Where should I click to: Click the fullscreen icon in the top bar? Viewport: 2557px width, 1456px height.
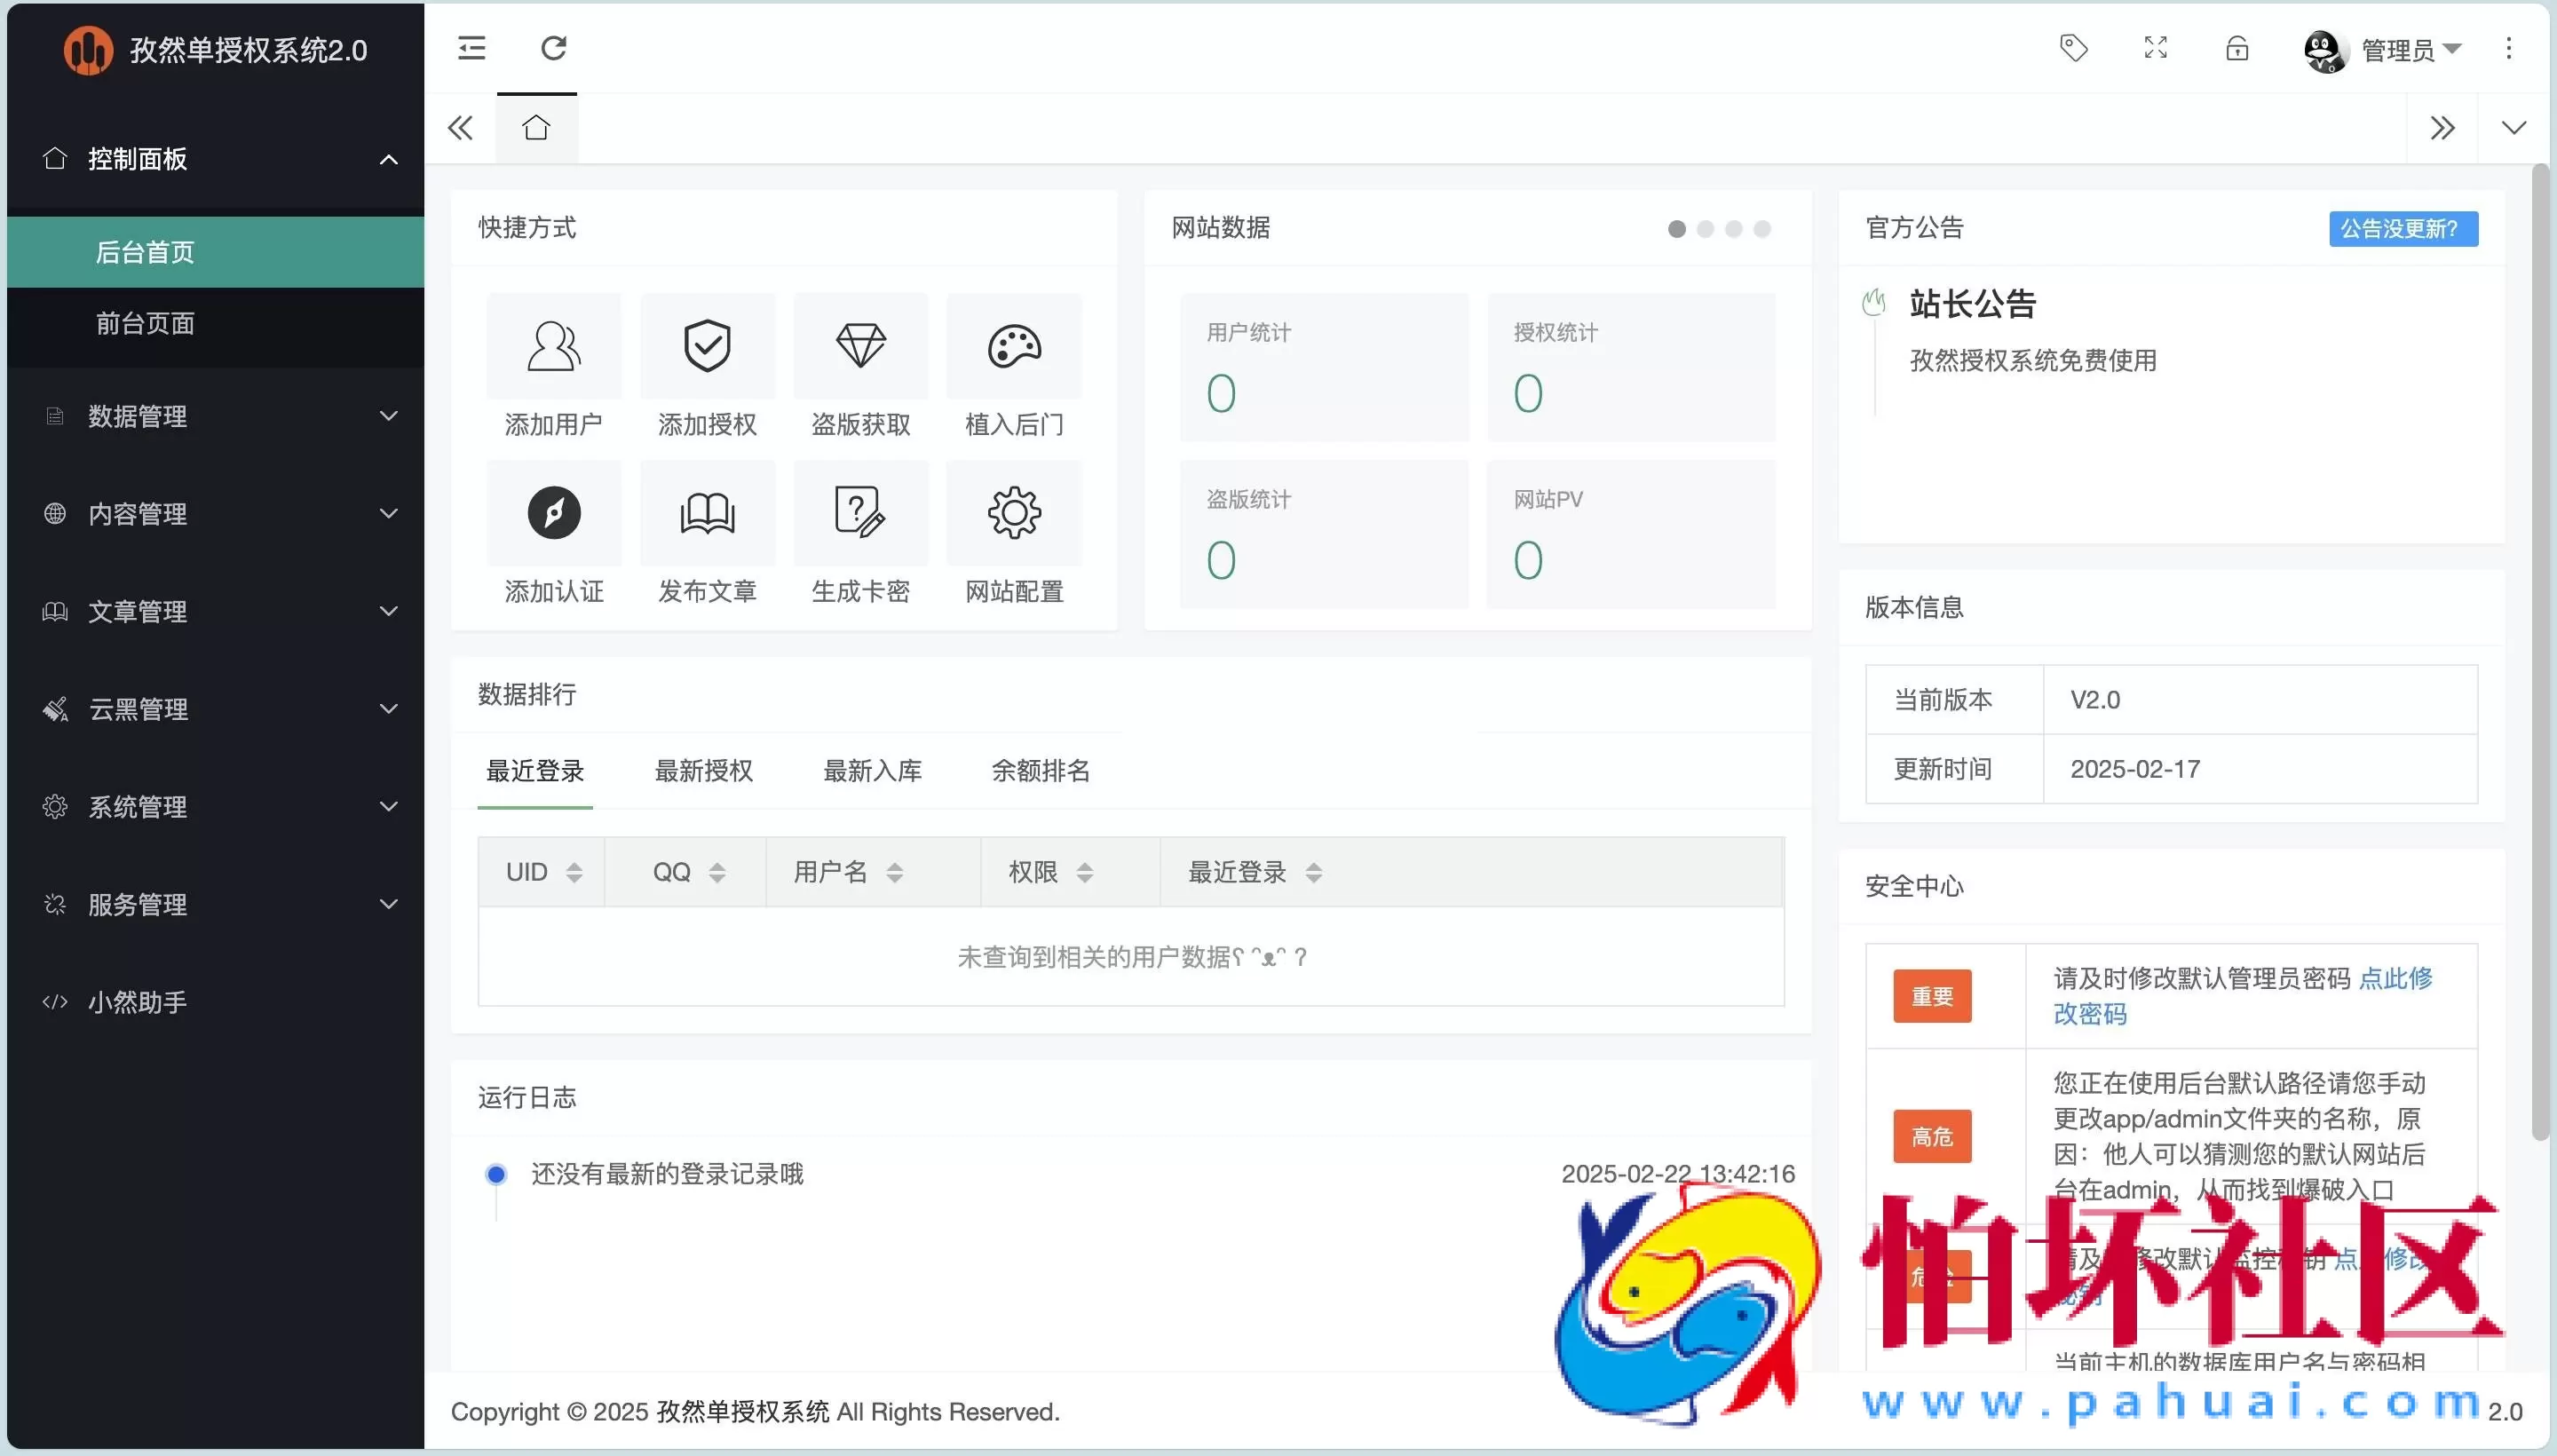click(x=2155, y=48)
